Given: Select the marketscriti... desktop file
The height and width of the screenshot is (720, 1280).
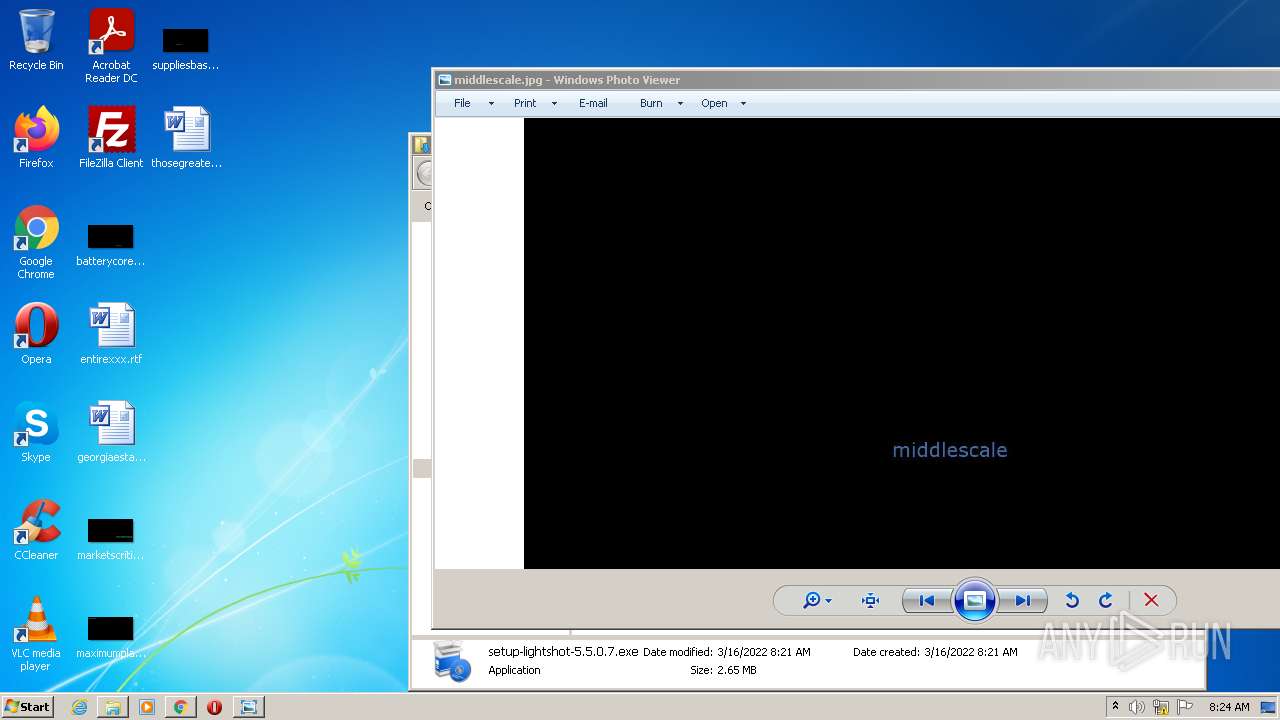Looking at the screenshot, I should tap(111, 538).
